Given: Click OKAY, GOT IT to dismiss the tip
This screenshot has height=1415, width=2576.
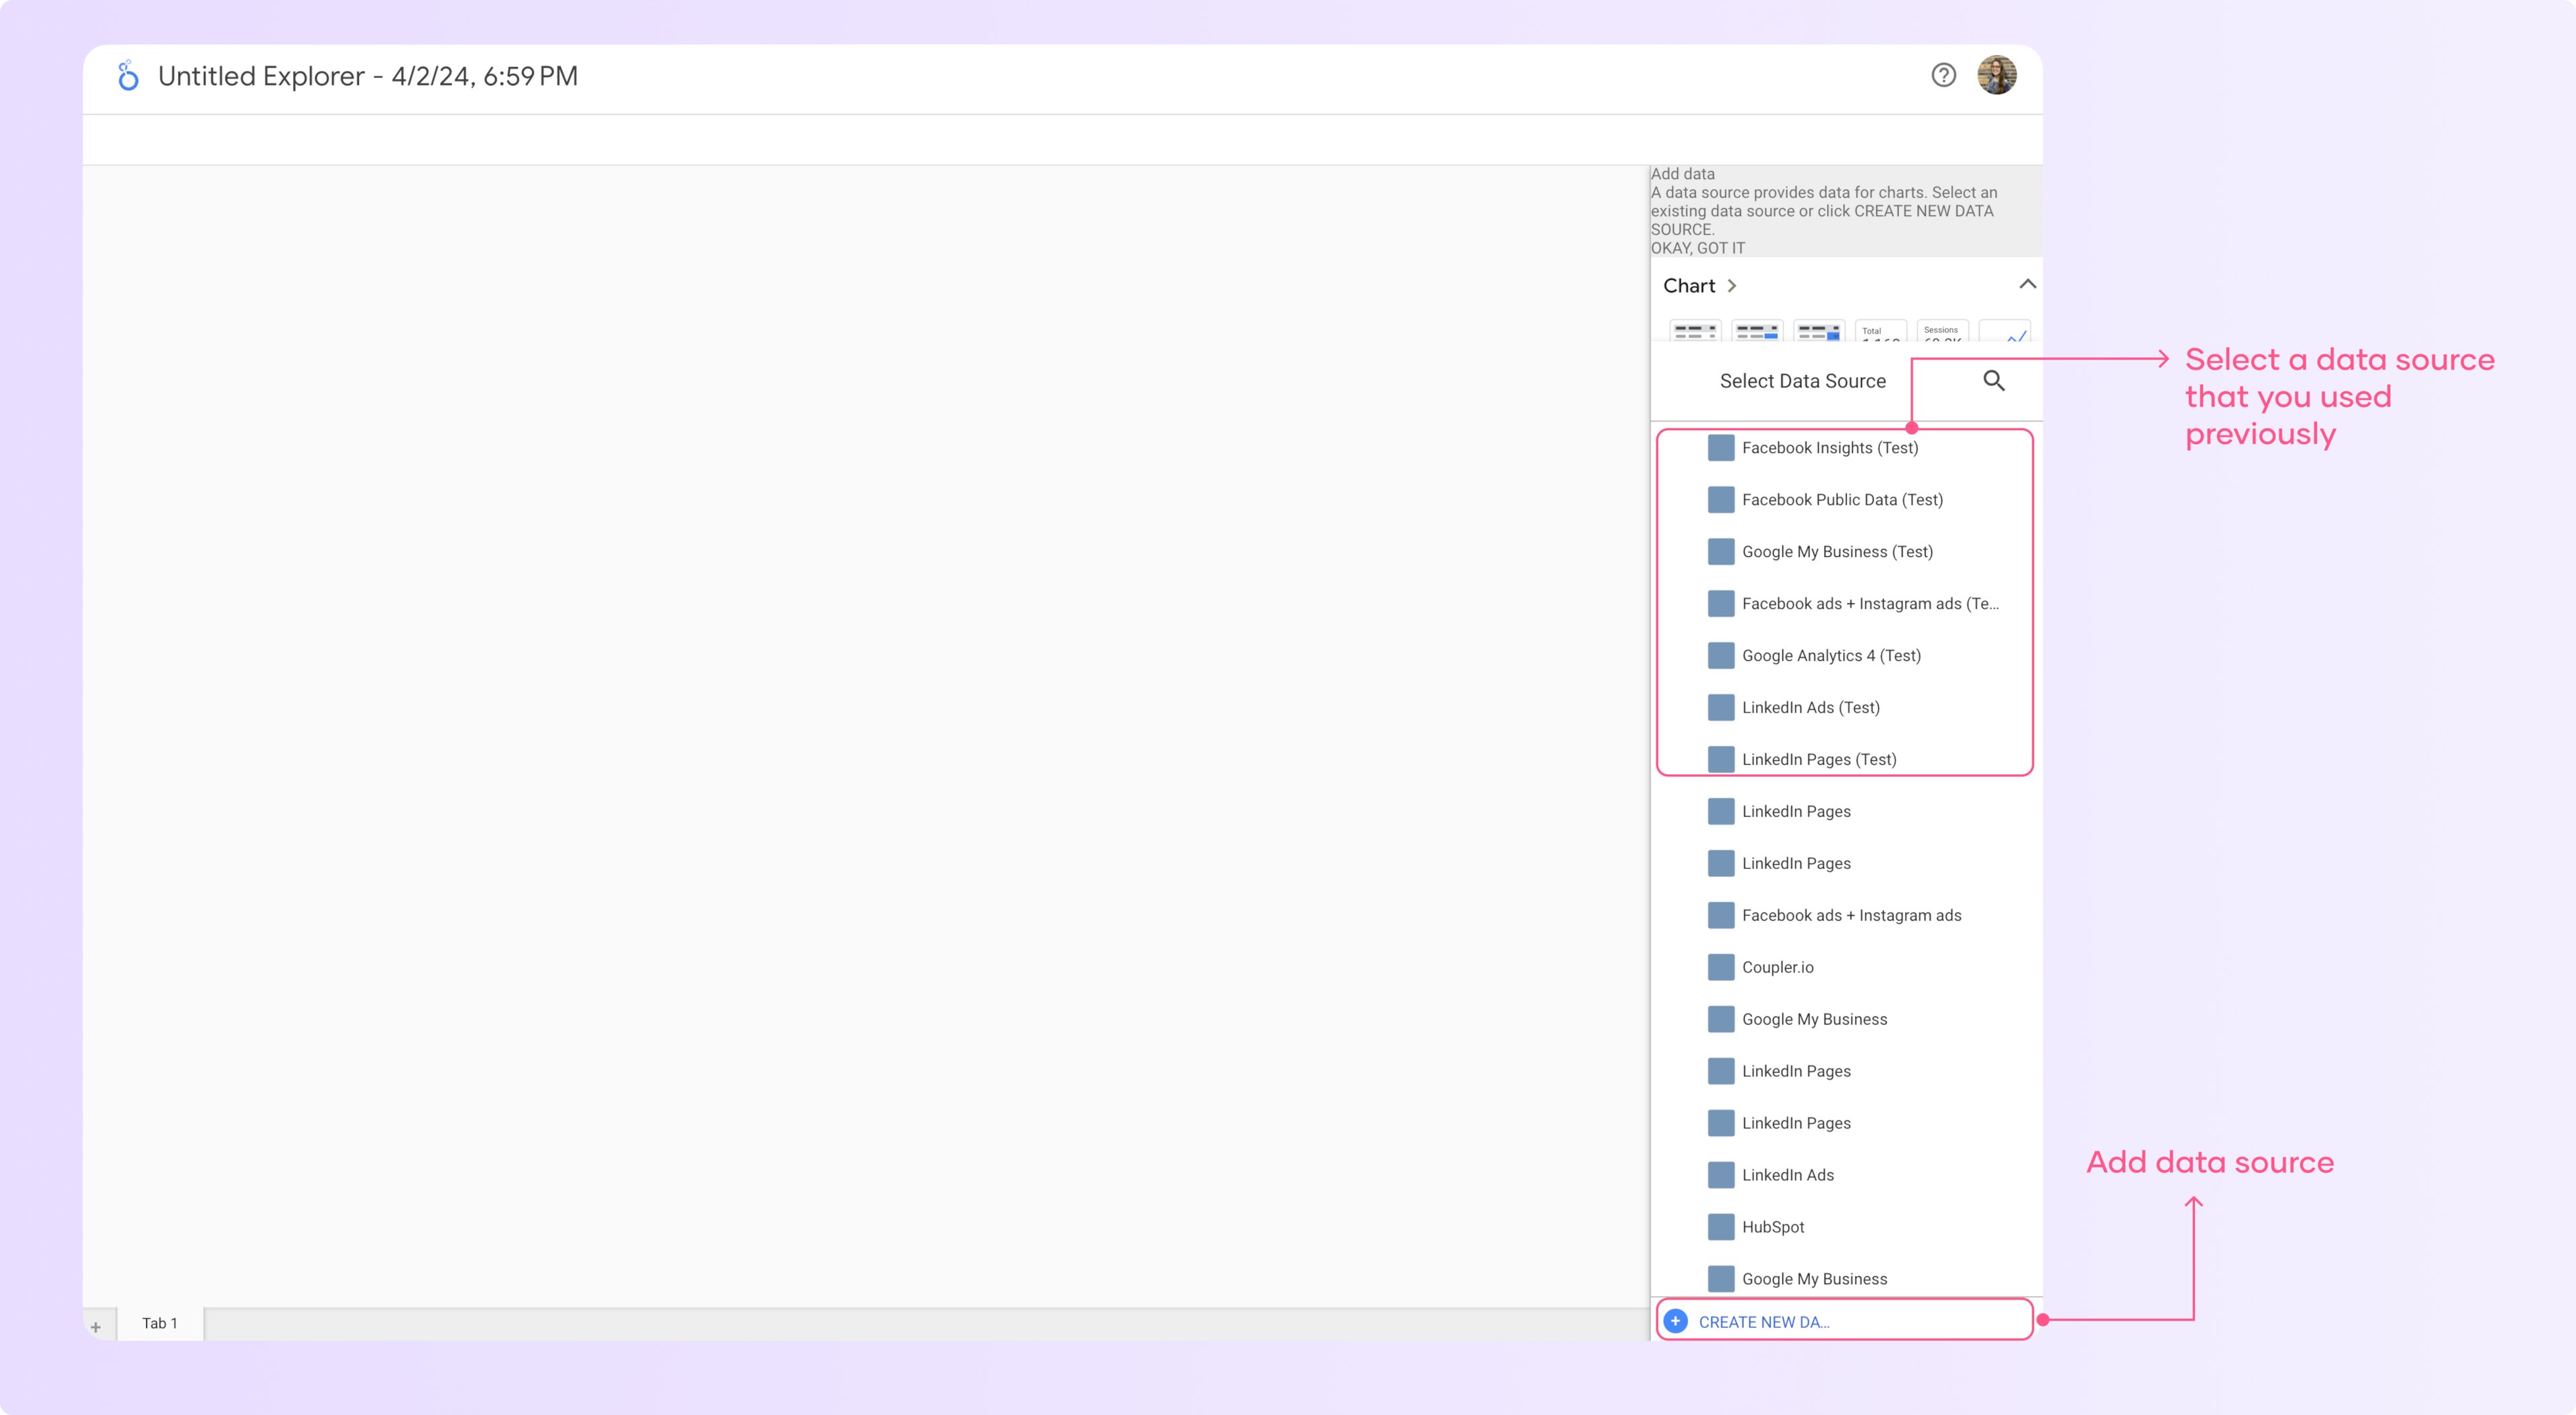Looking at the screenshot, I should (1697, 248).
